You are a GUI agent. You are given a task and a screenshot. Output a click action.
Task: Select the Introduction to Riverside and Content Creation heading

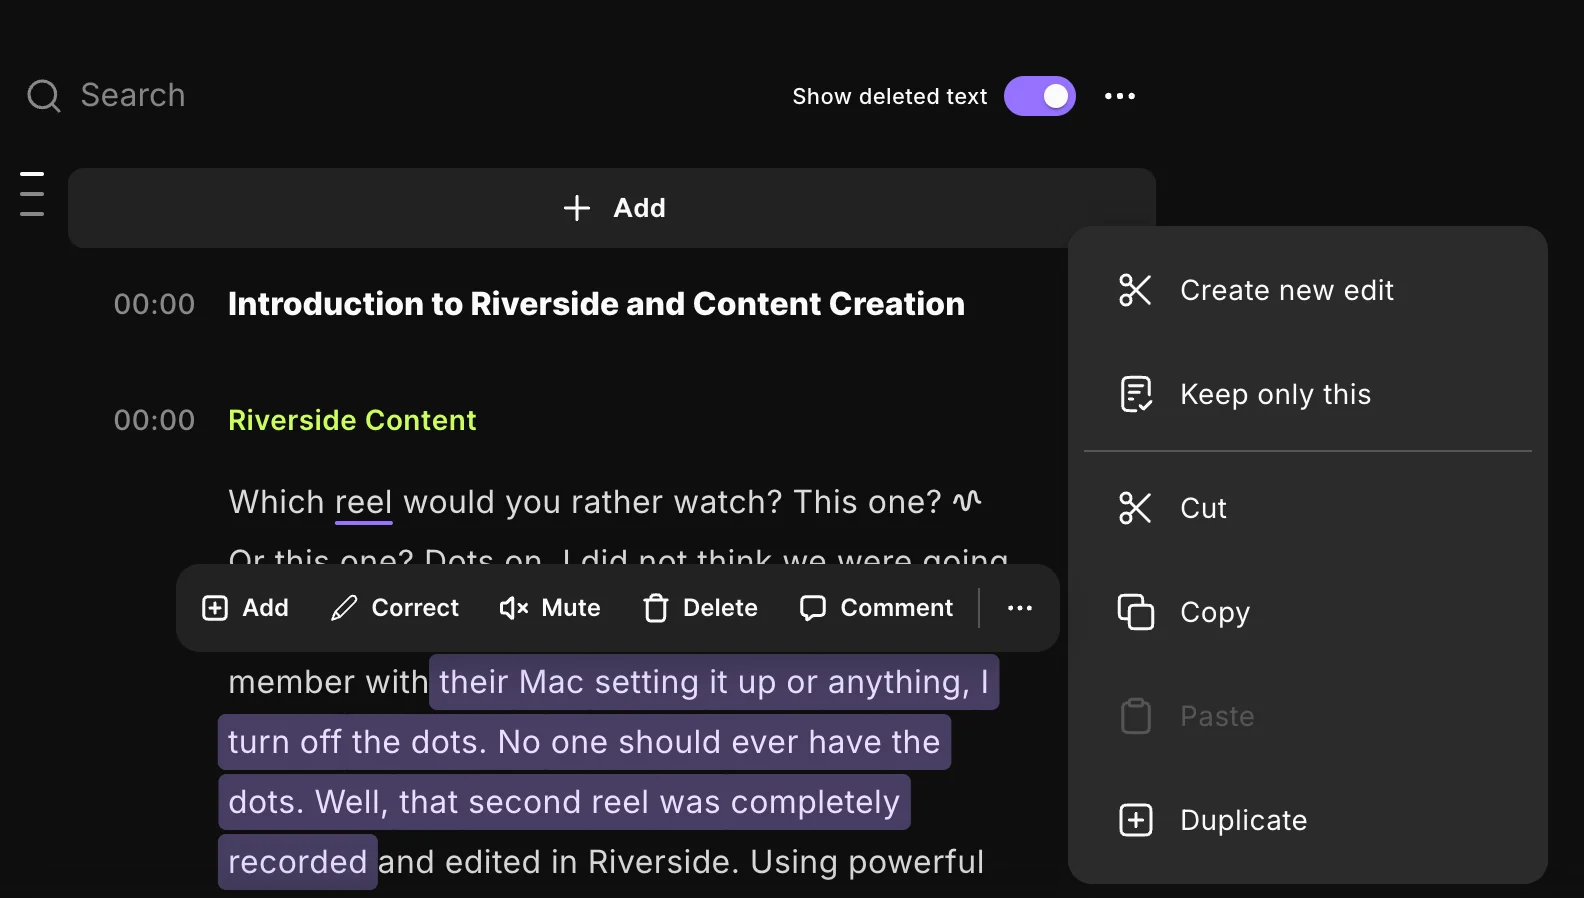coord(596,304)
